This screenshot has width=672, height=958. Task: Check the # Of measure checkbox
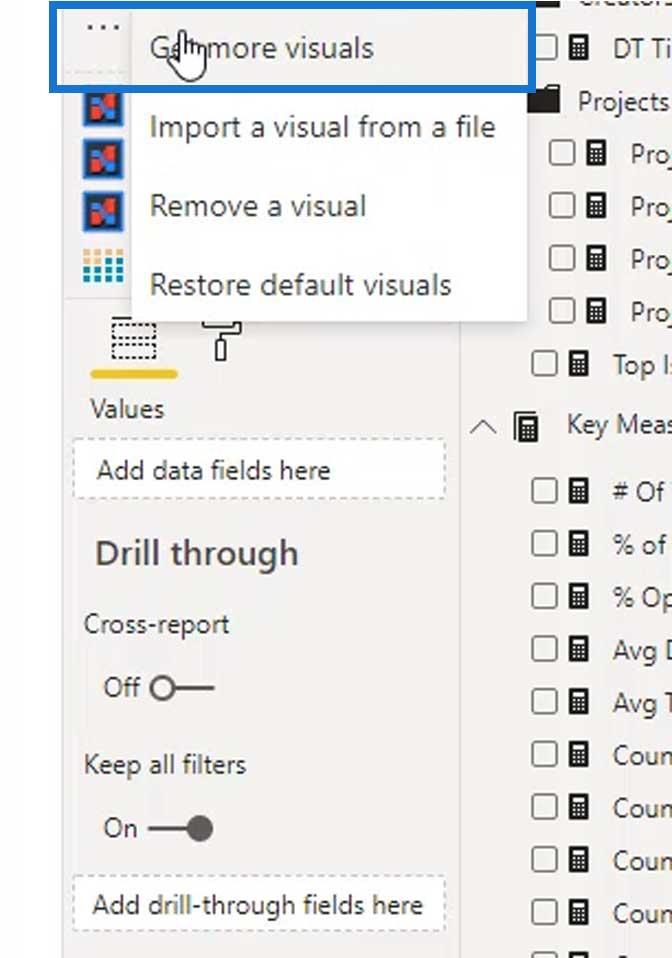tap(544, 491)
